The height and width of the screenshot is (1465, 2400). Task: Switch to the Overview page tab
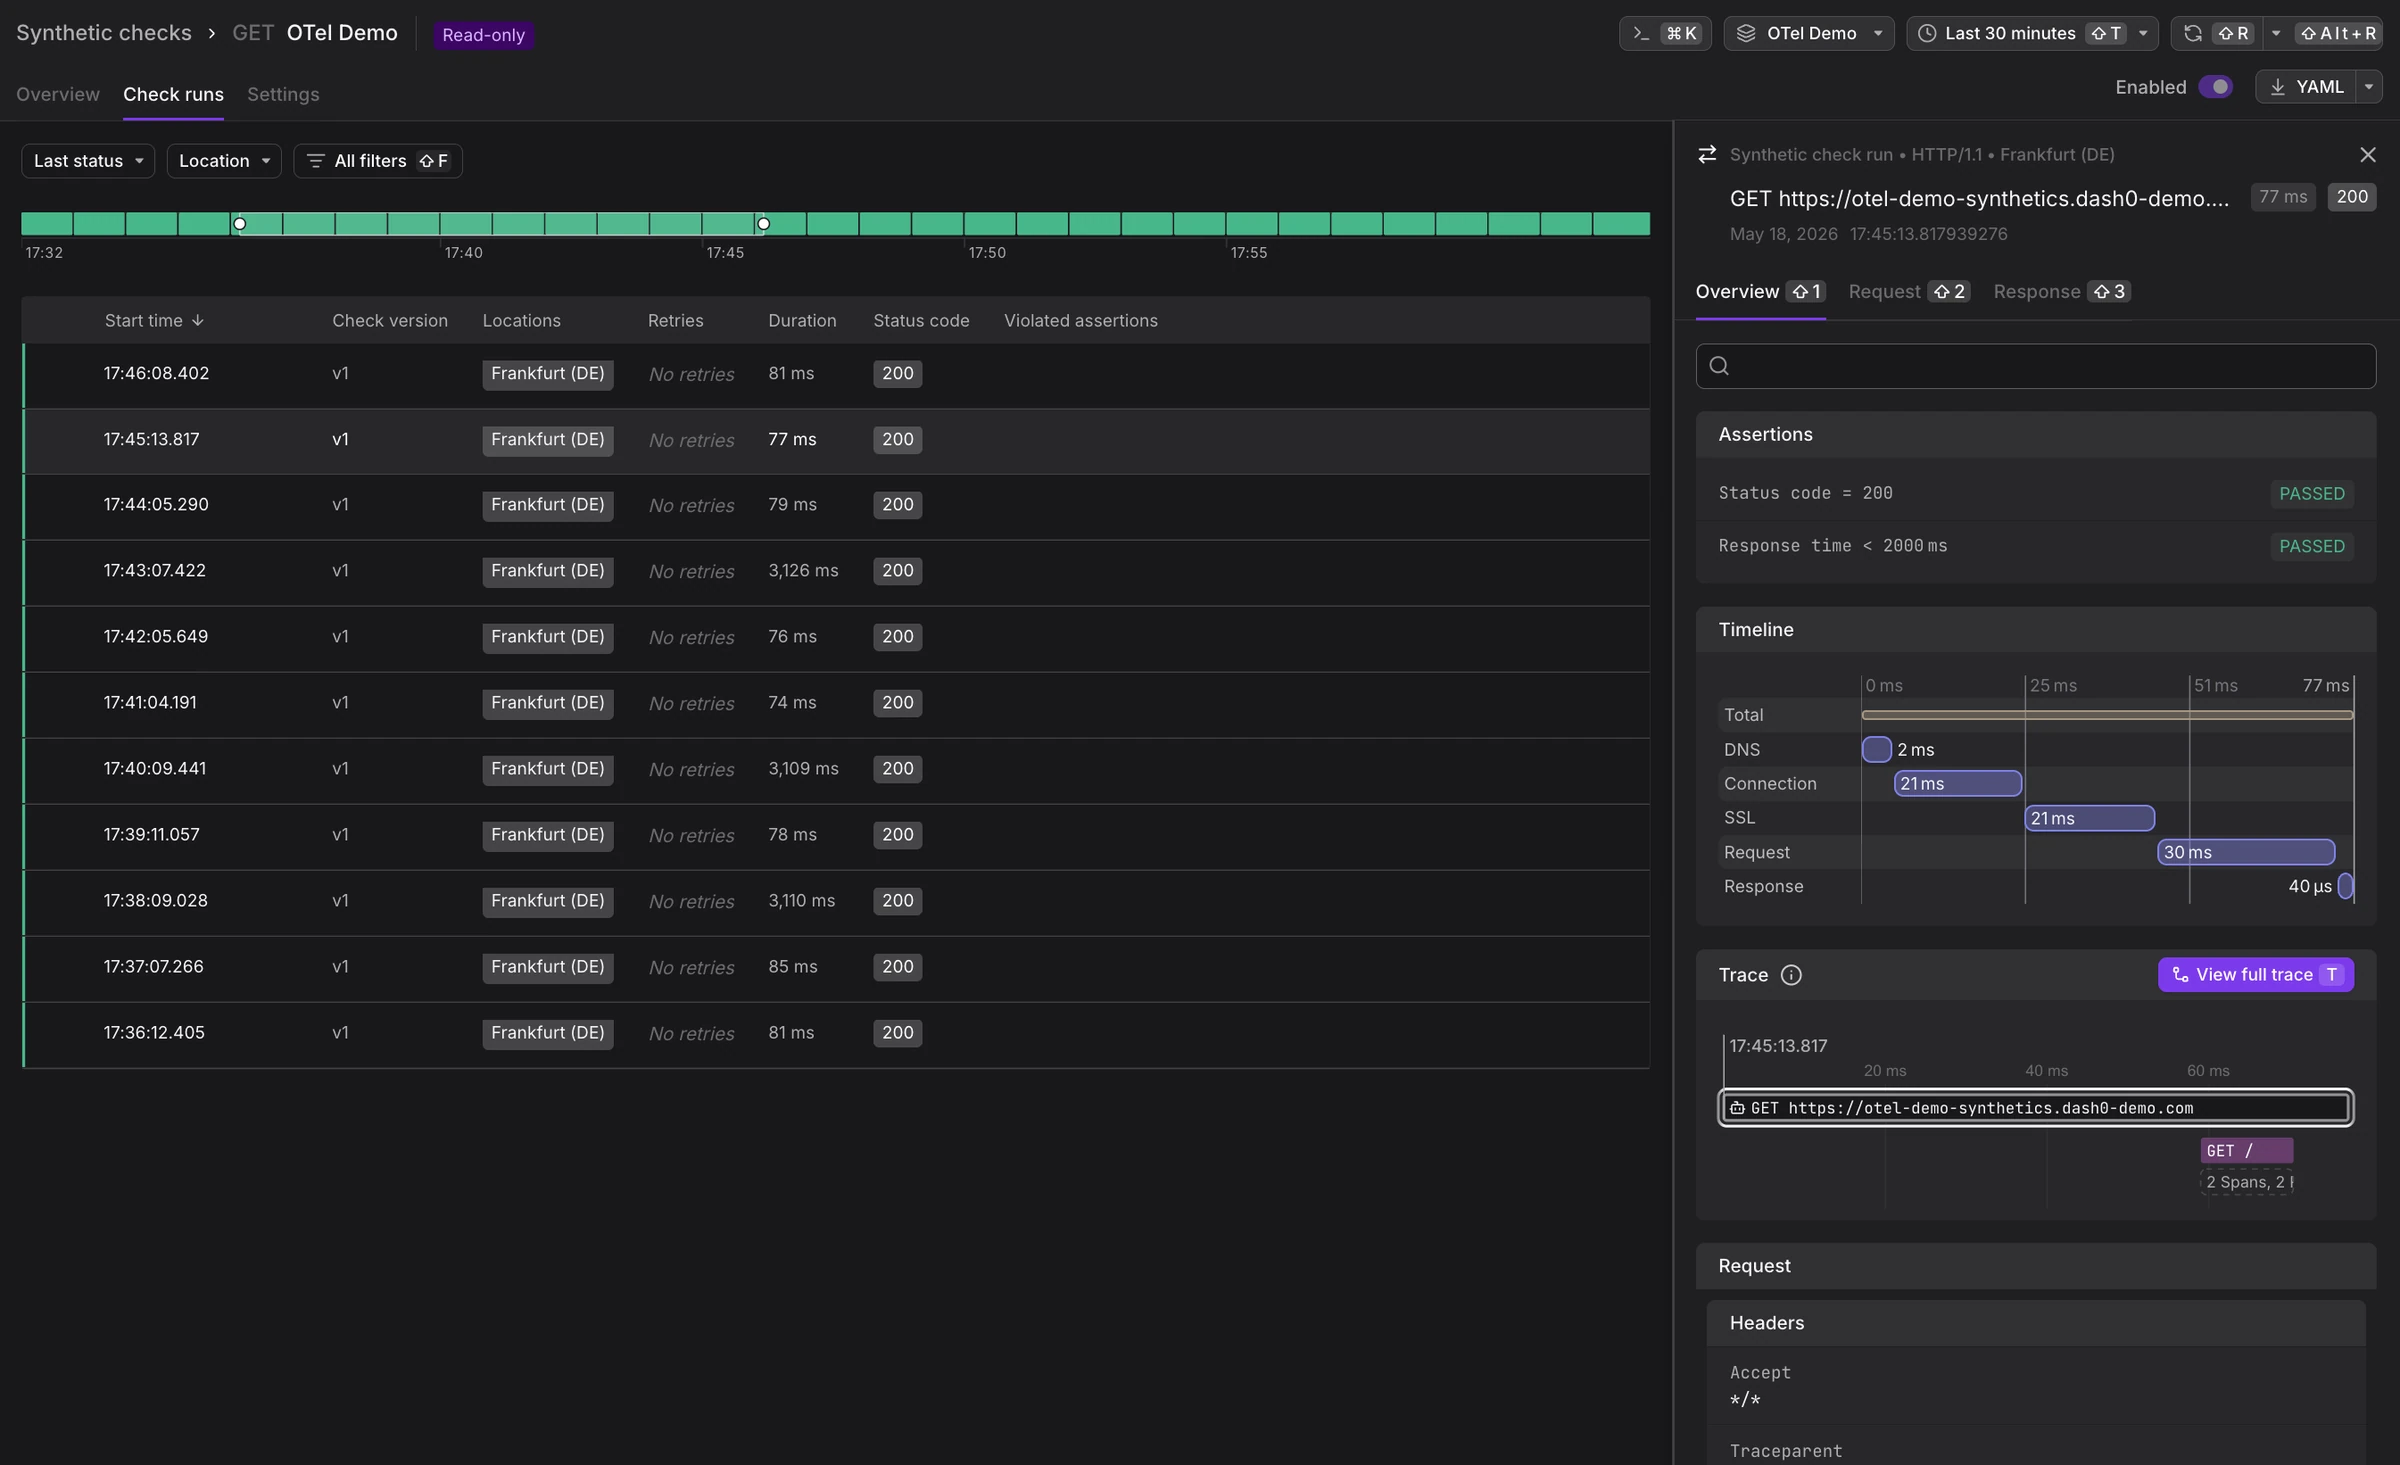pos(58,94)
